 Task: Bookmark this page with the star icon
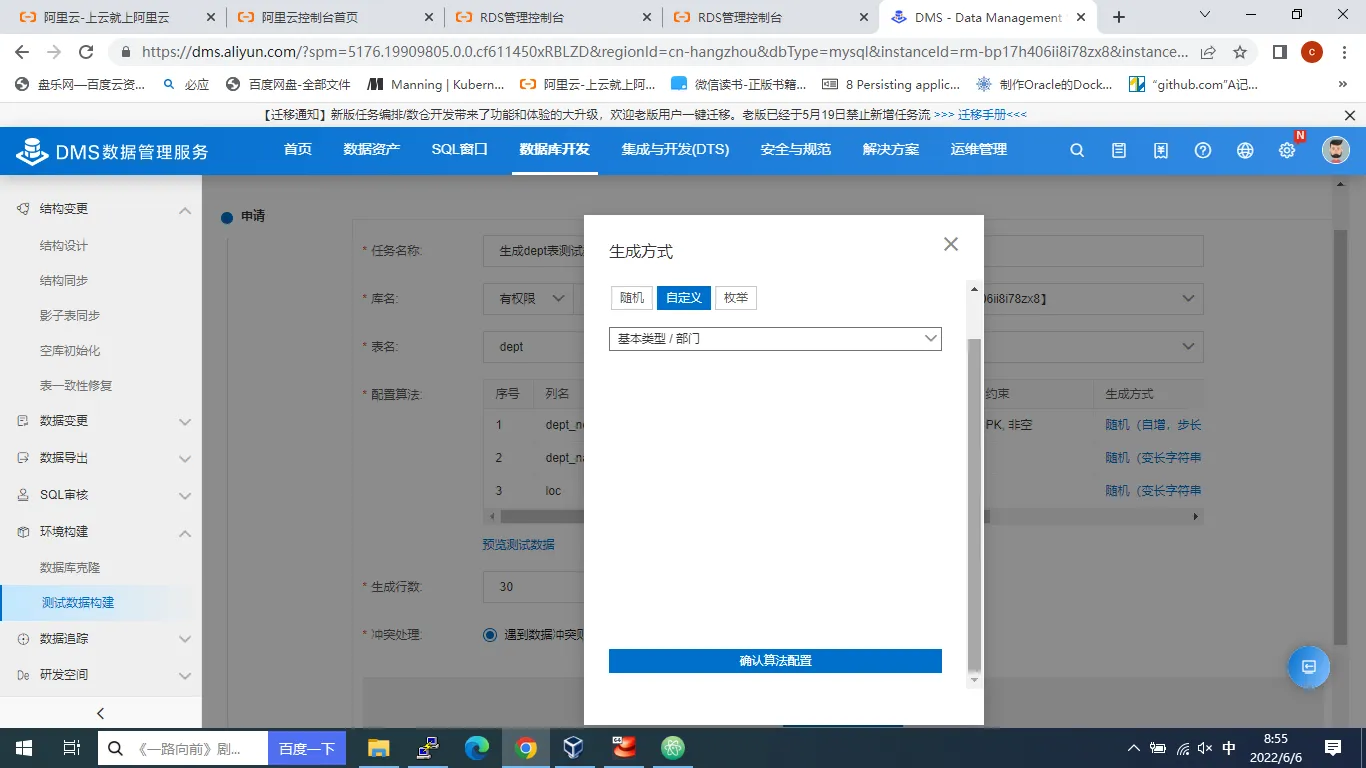pyautogui.click(x=1240, y=52)
